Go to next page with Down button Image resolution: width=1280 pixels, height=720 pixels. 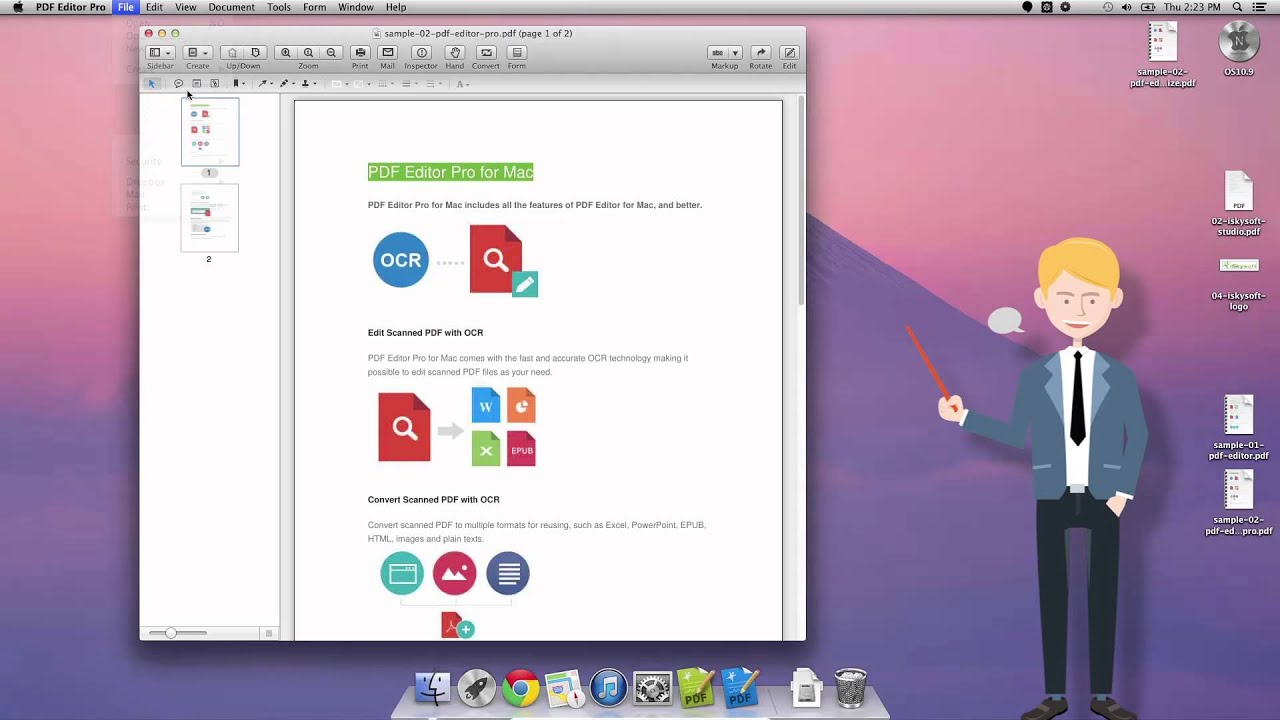(255, 53)
